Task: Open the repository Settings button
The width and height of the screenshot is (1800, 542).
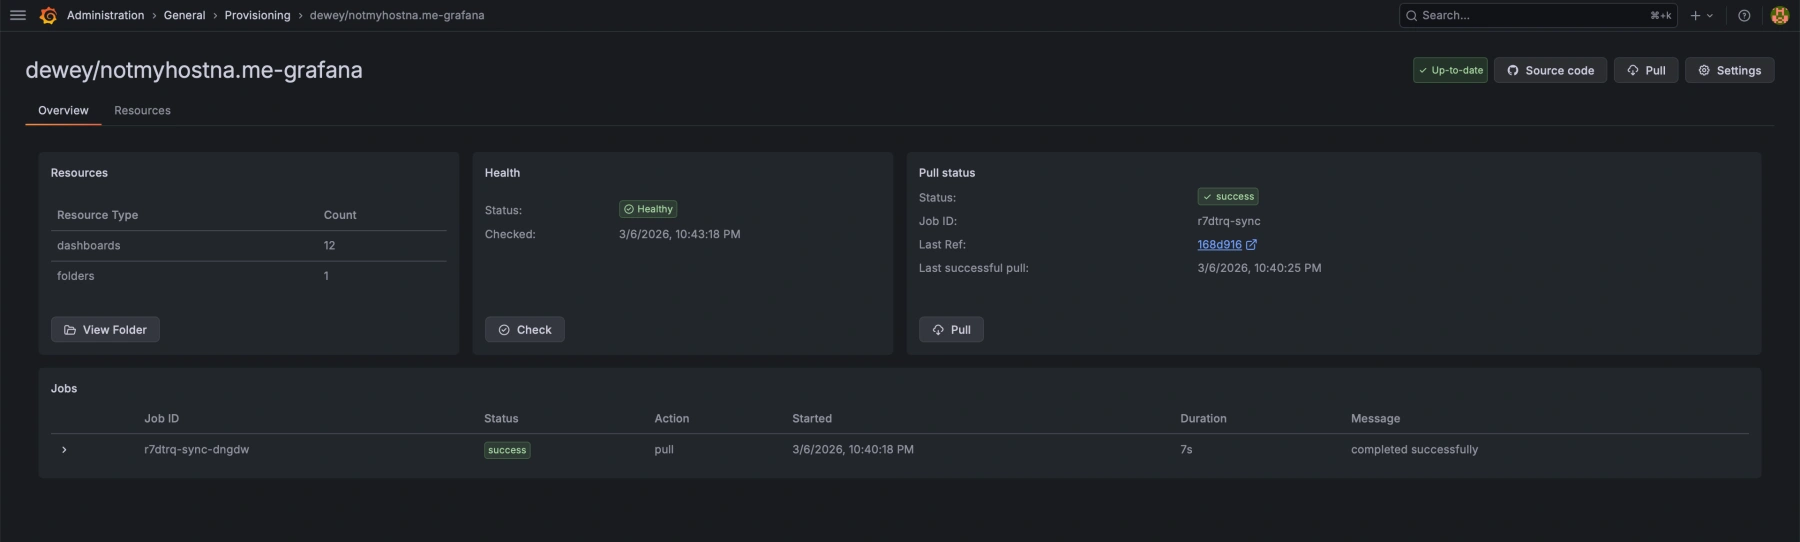Action: click(1729, 70)
